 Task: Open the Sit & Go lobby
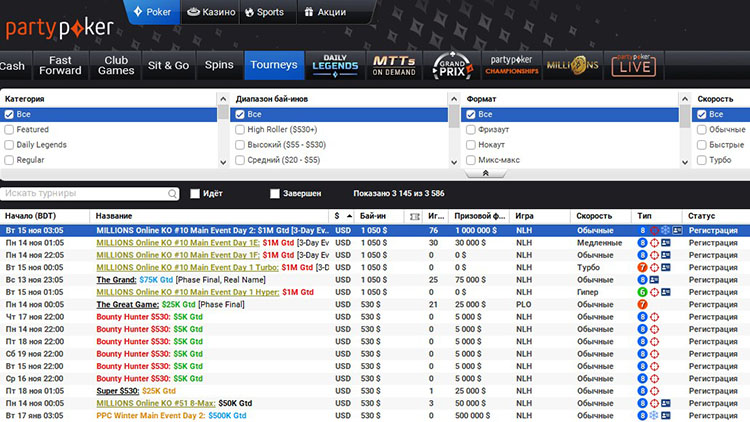168,65
